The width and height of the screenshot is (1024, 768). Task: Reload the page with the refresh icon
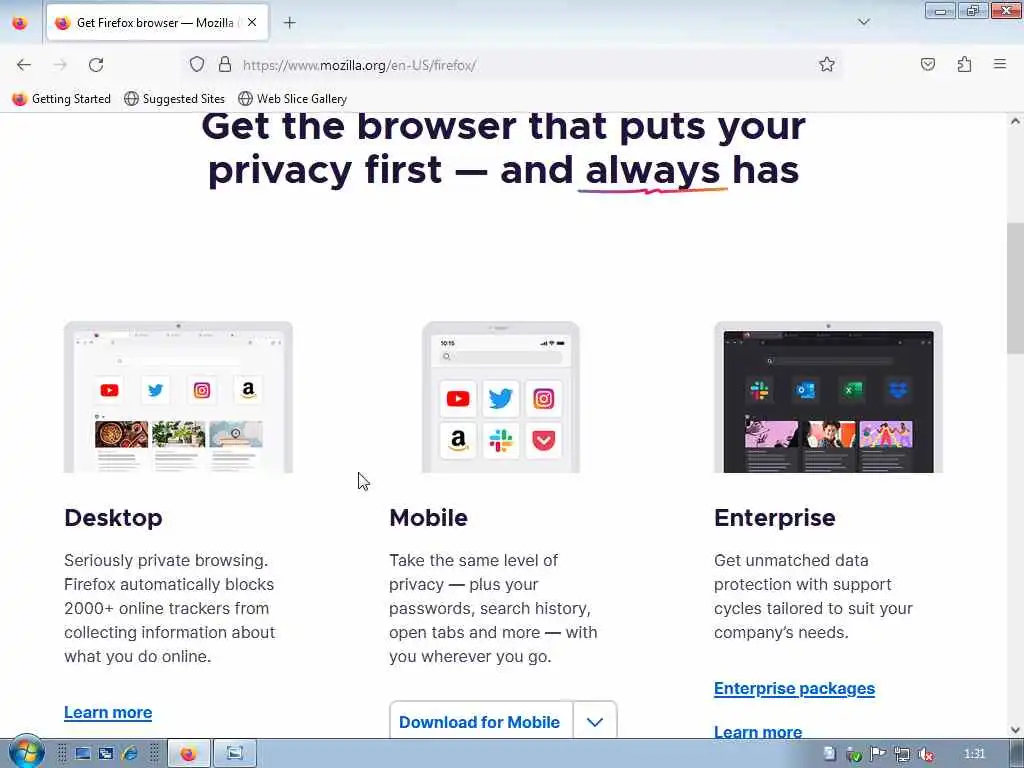pyautogui.click(x=96, y=65)
